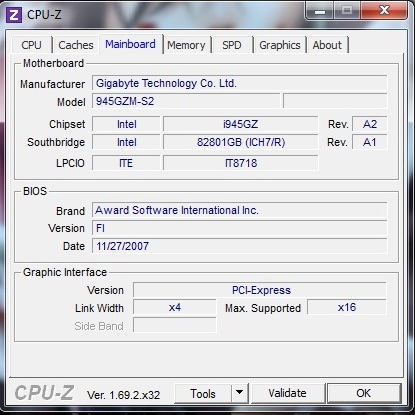Image resolution: width=415 pixels, height=415 pixels.
Task: Go to the Memory tab
Action: (186, 45)
